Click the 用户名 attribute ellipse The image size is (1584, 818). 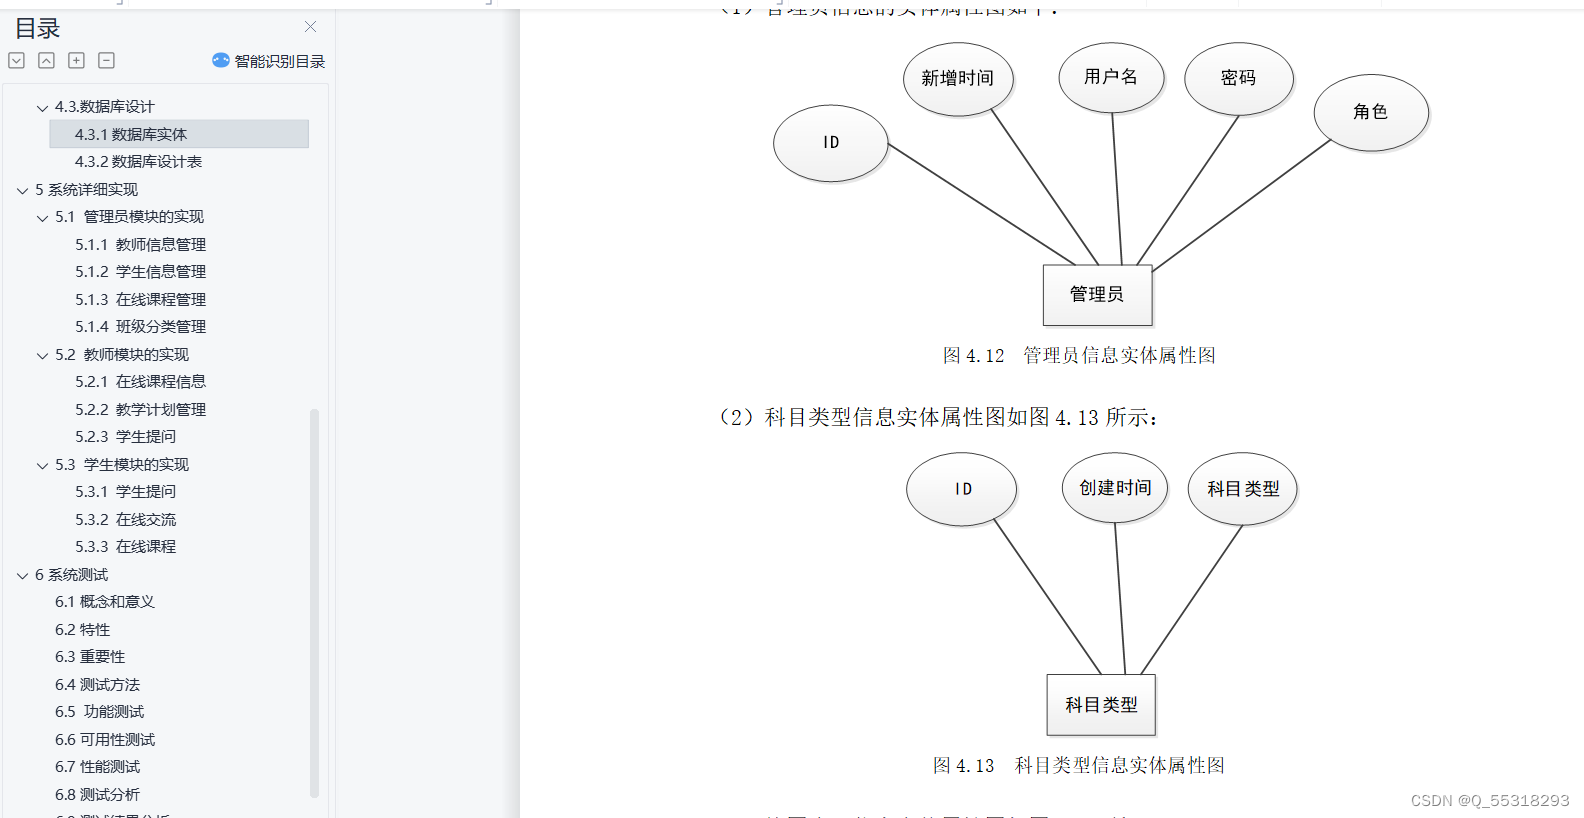click(x=1111, y=77)
